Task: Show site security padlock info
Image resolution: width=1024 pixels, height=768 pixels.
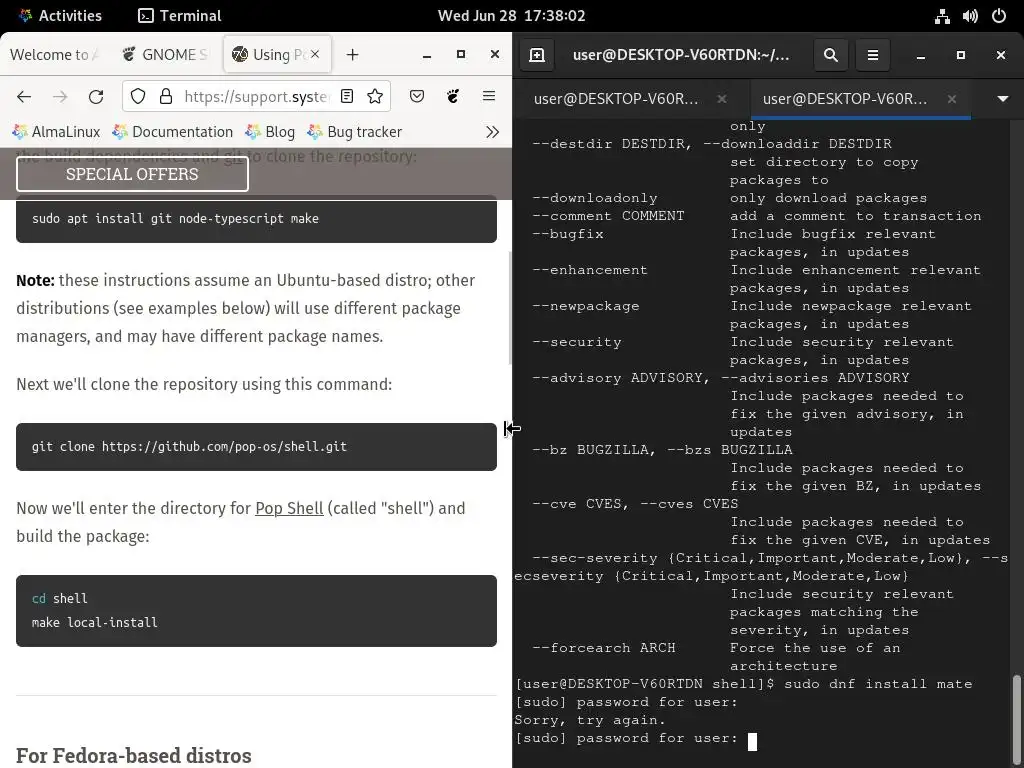Action: [x=166, y=97]
